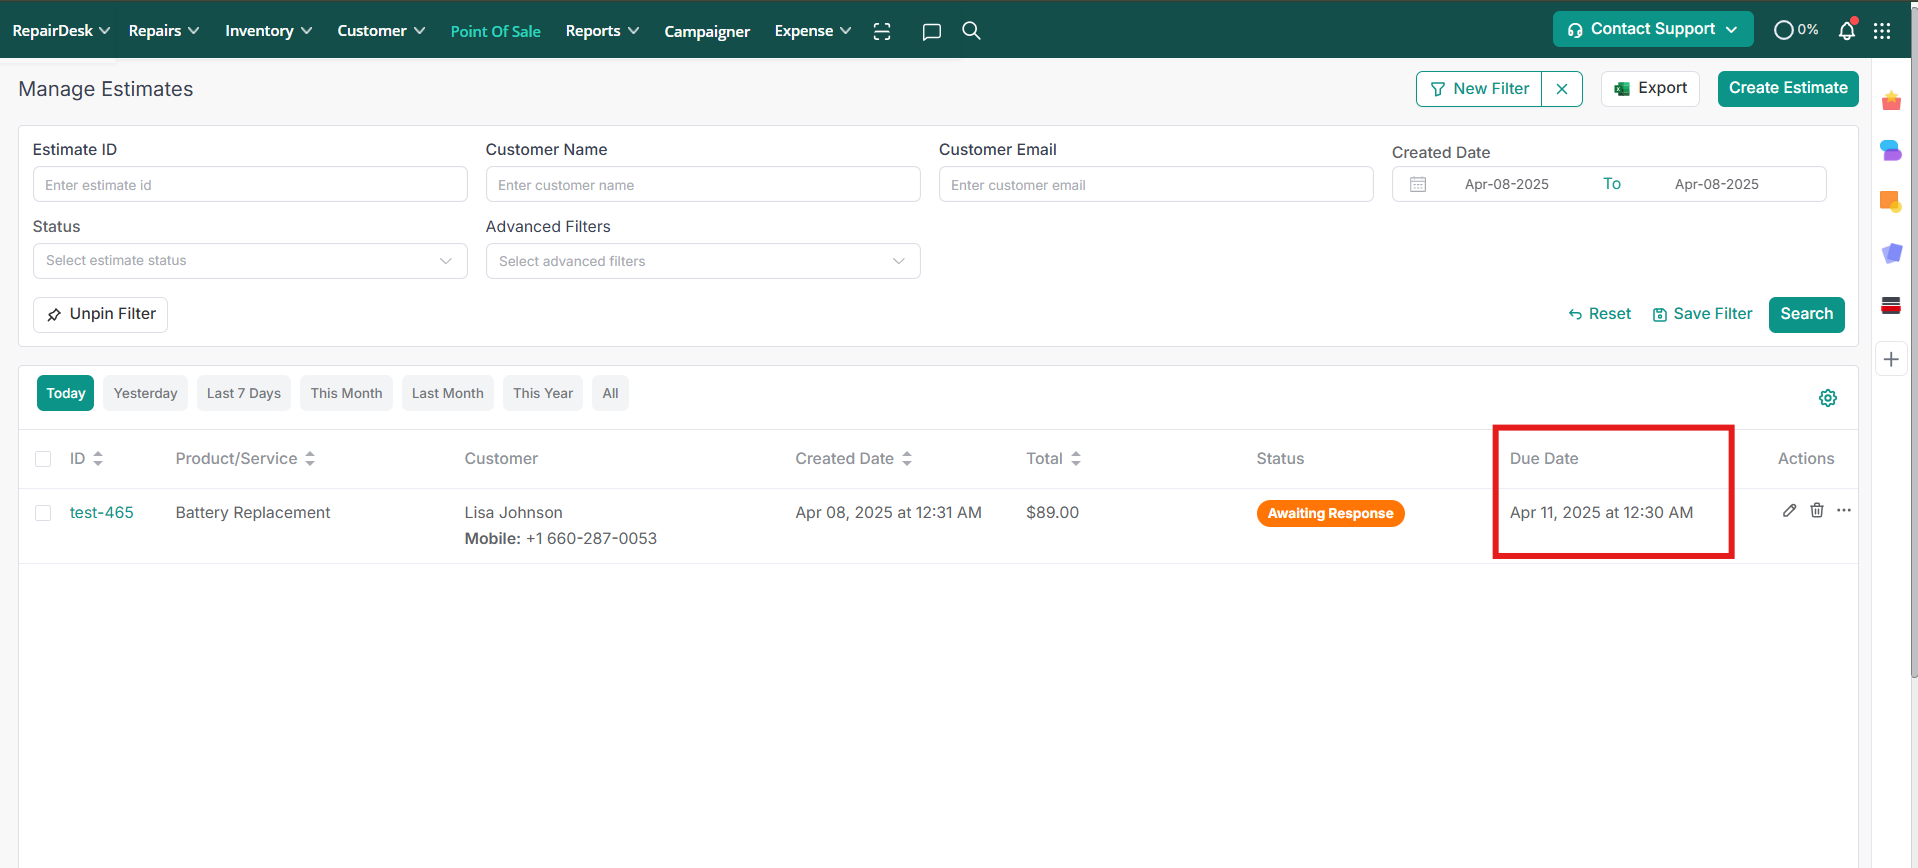Edit estimate test-465 with pencil icon
Viewport: 1918px width, 868px height.
pyautogui.click(x=1789, y=511)
